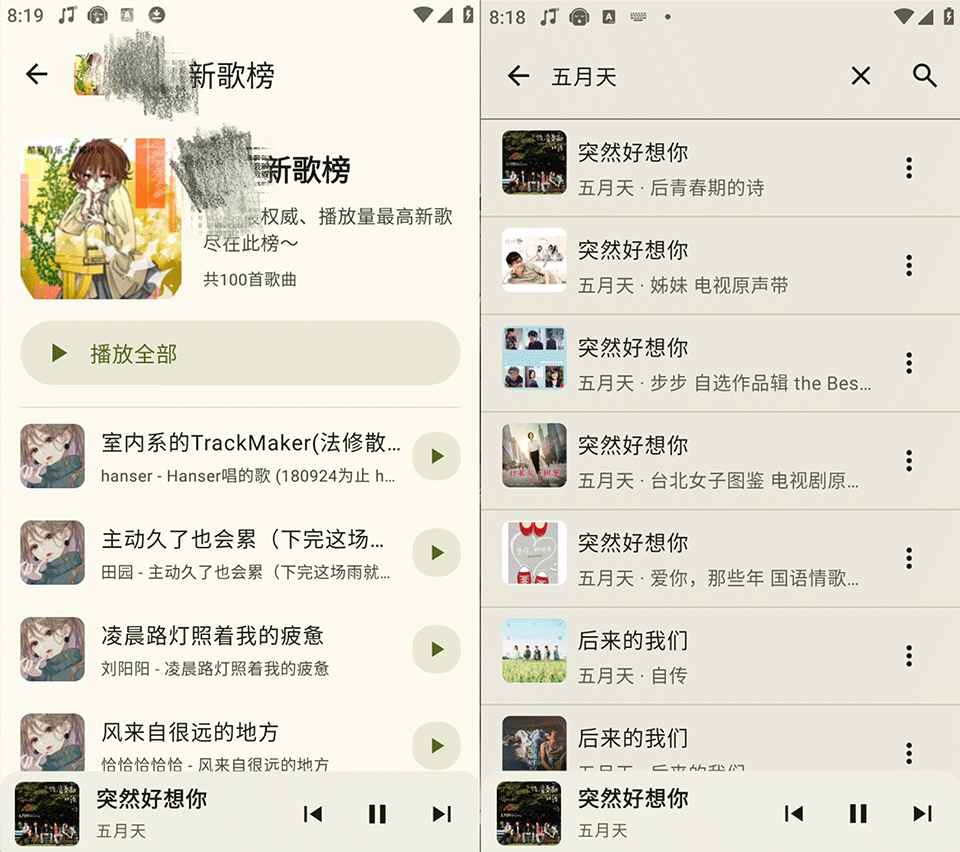960x852 pixels.
Task: Play 风来自很远的地方 track
Action: 437,746
